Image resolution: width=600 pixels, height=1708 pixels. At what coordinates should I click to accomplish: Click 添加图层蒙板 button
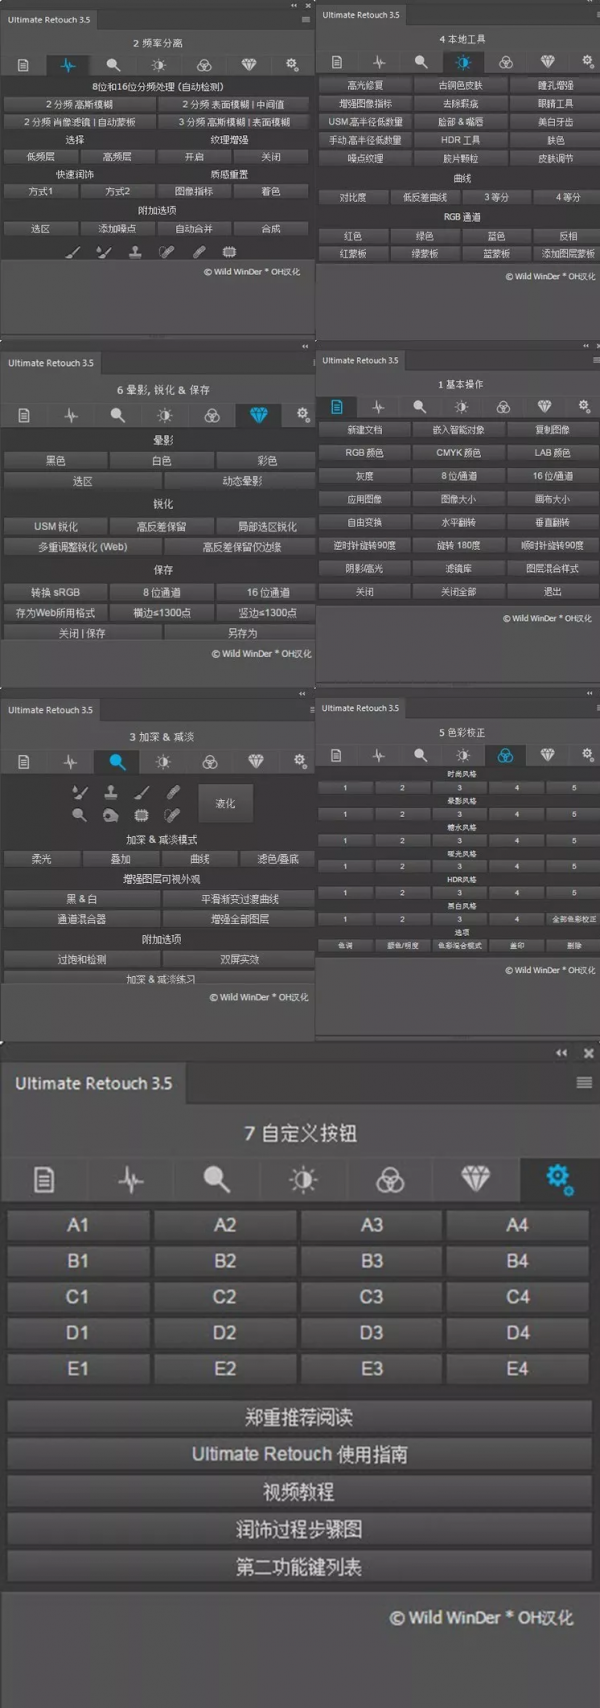[x=568, y=254]
